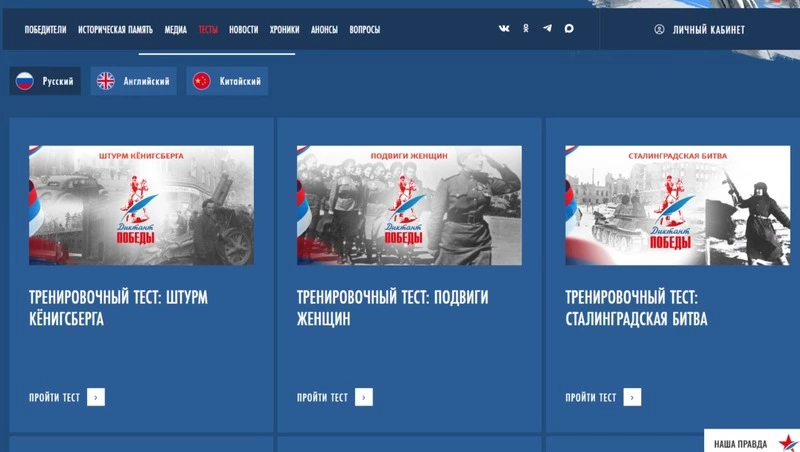Open the Хроники menu item

(284, 30)
